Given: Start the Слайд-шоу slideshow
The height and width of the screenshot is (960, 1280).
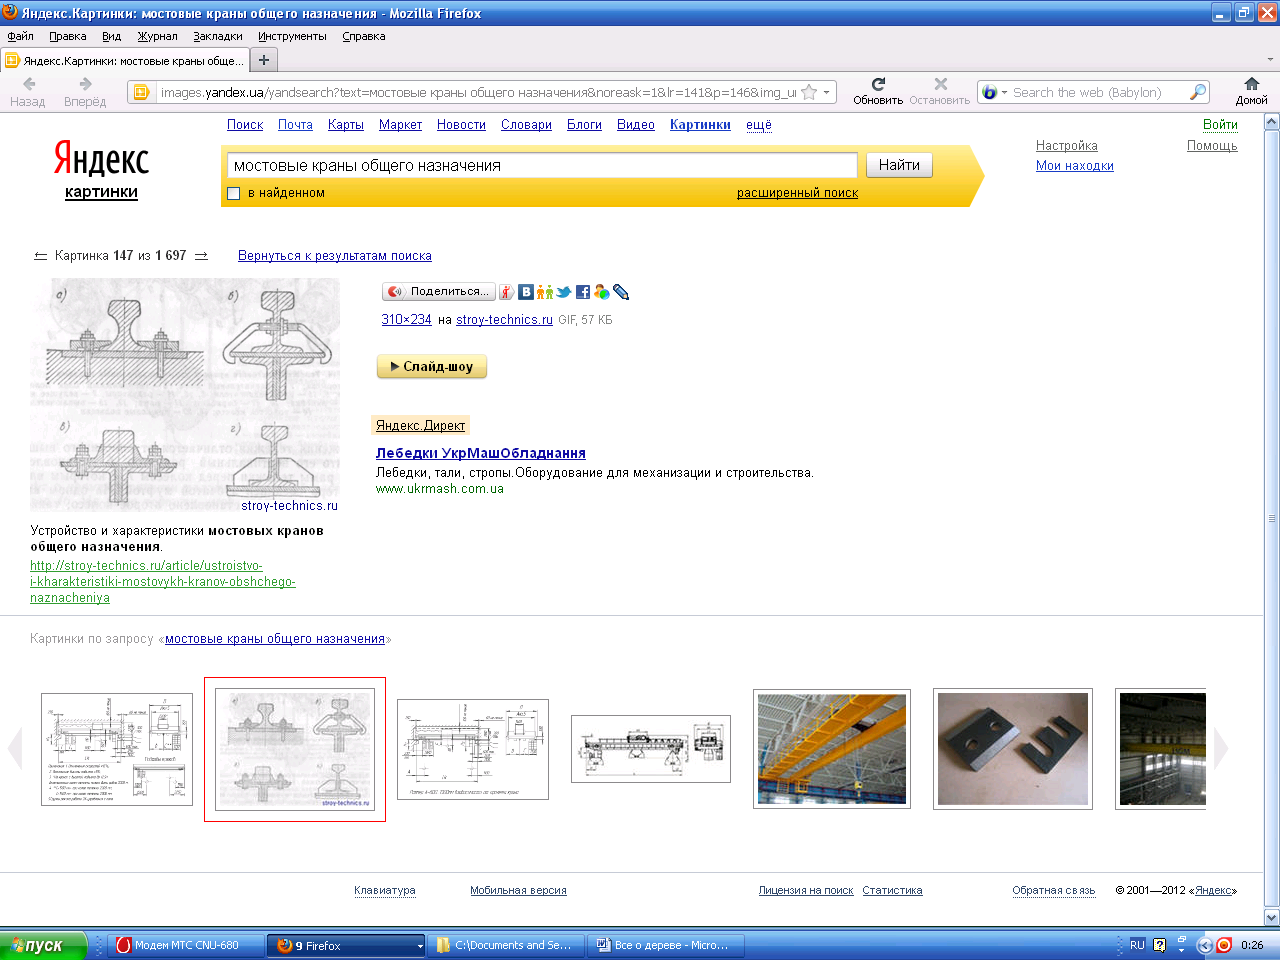Looking at the screenshot, I should click(x=432, y=367).
